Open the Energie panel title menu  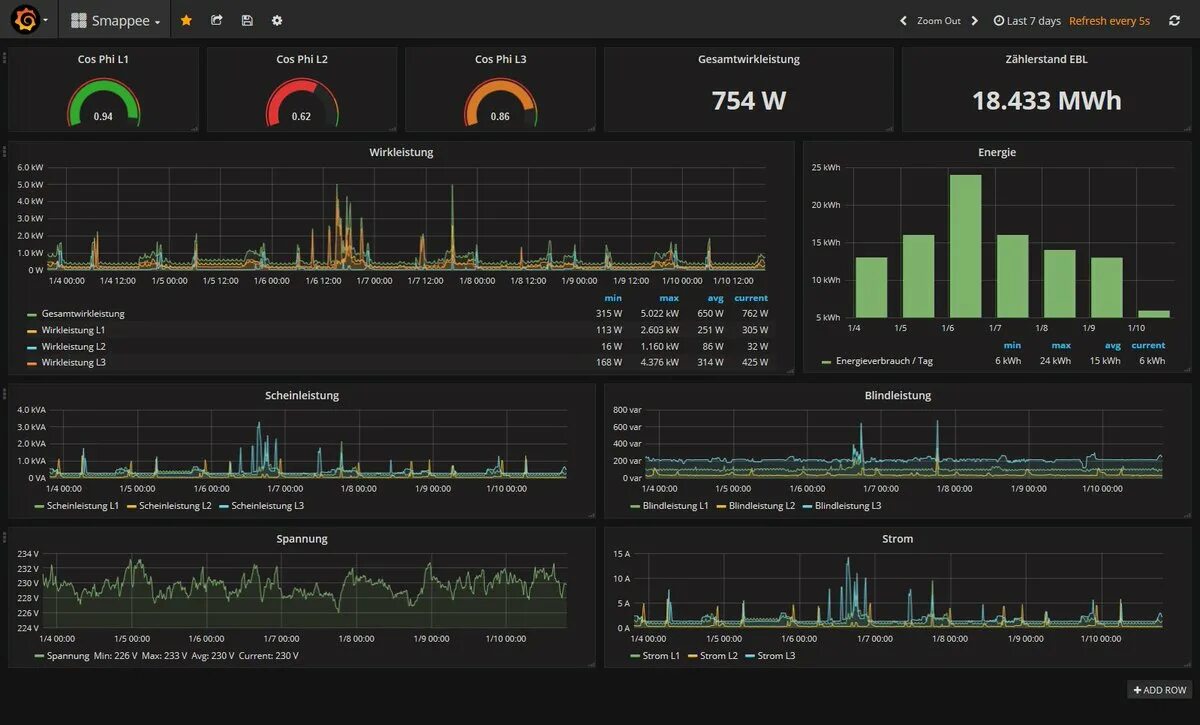[x=997, y=152]
